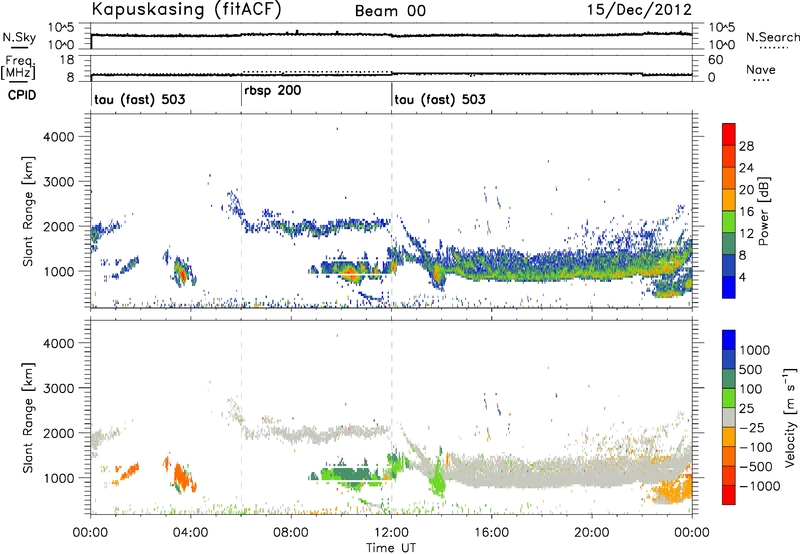This screenshot has width=800, height=554.
Task: Click the '16:00' time tick label
Action: (491, 533)
